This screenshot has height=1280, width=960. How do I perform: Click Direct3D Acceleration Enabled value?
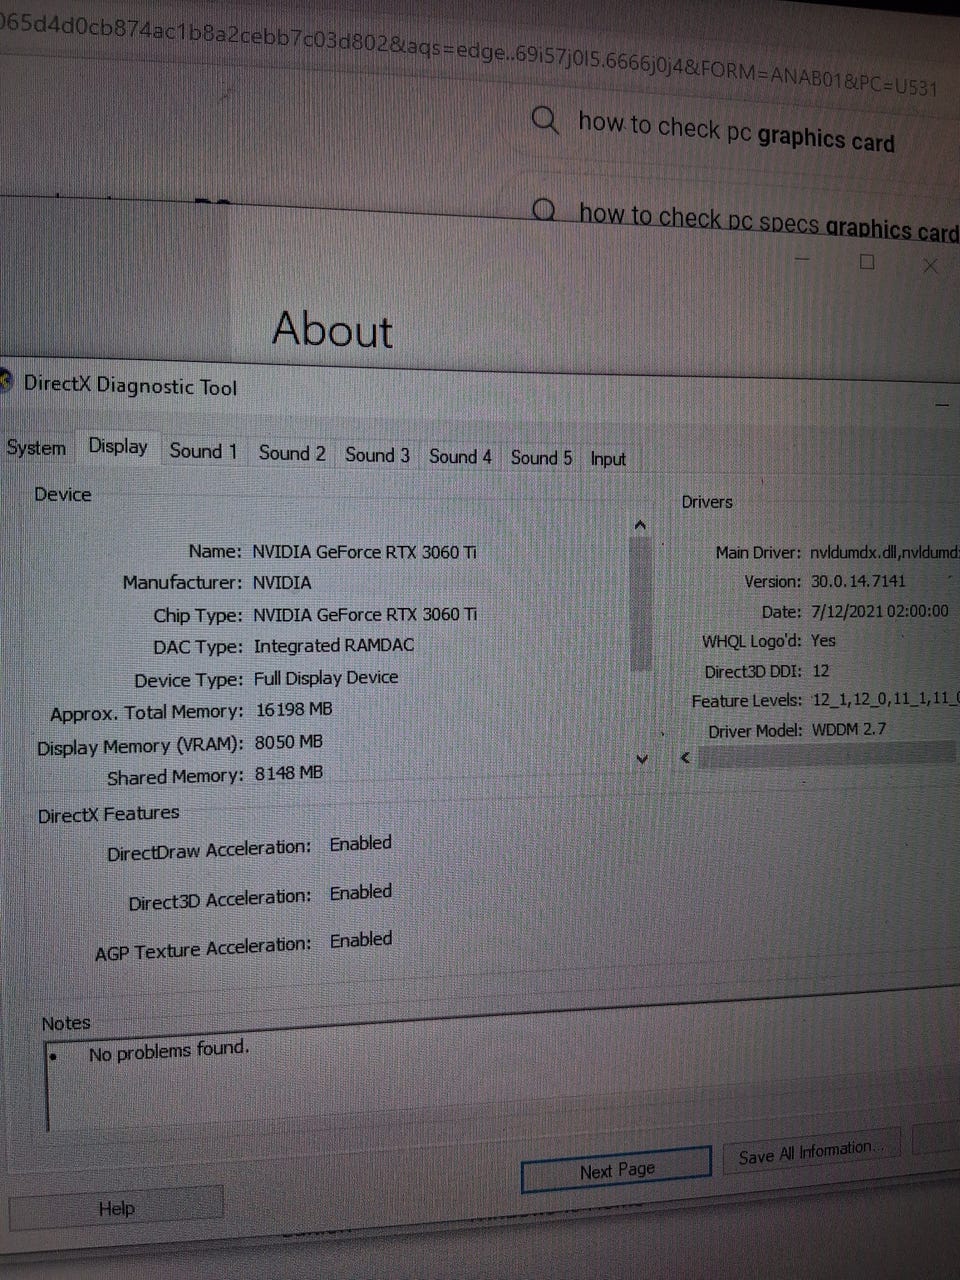pos(361,891)
